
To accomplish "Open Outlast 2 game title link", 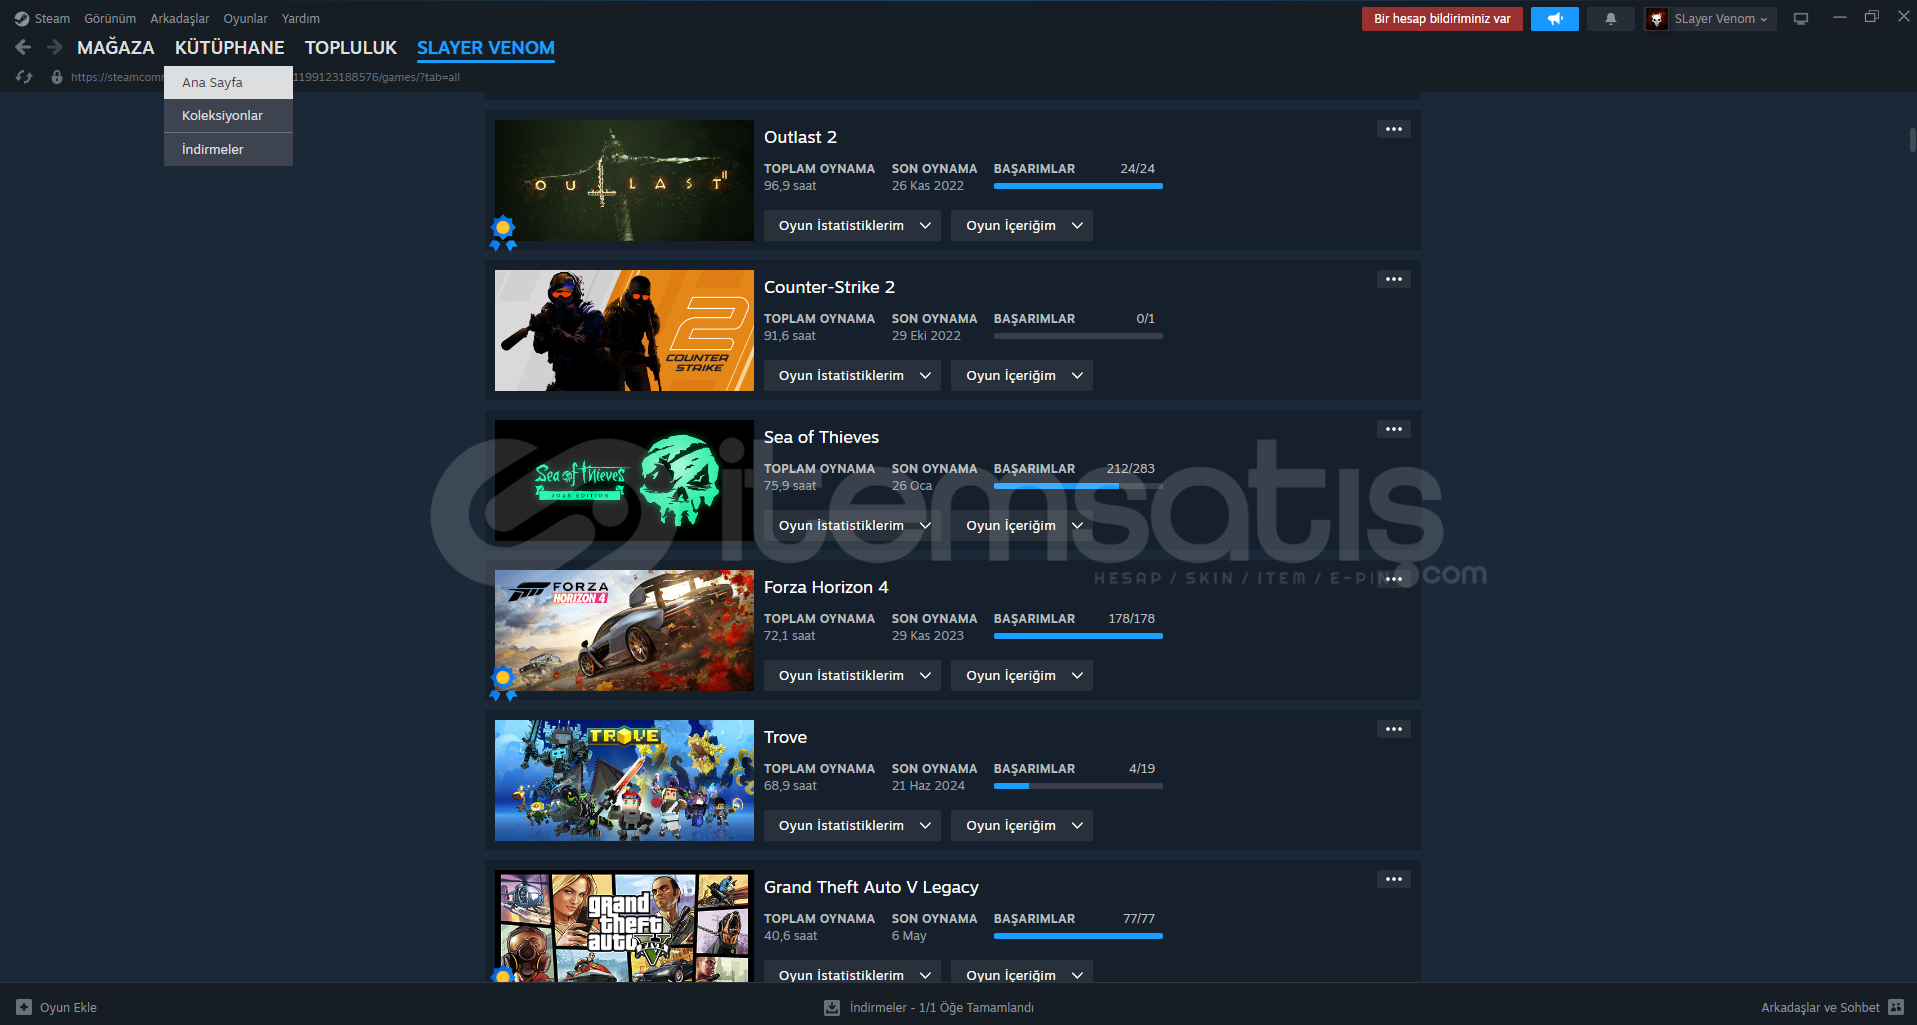I will point(800,137).
